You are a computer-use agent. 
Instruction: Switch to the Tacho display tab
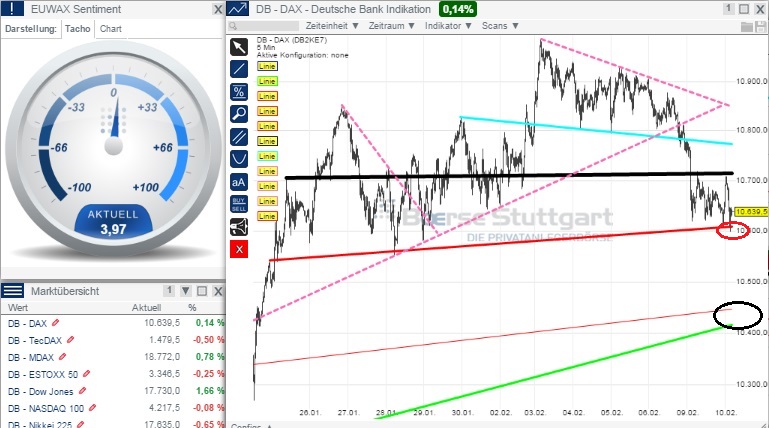click(x=77, y=29)
